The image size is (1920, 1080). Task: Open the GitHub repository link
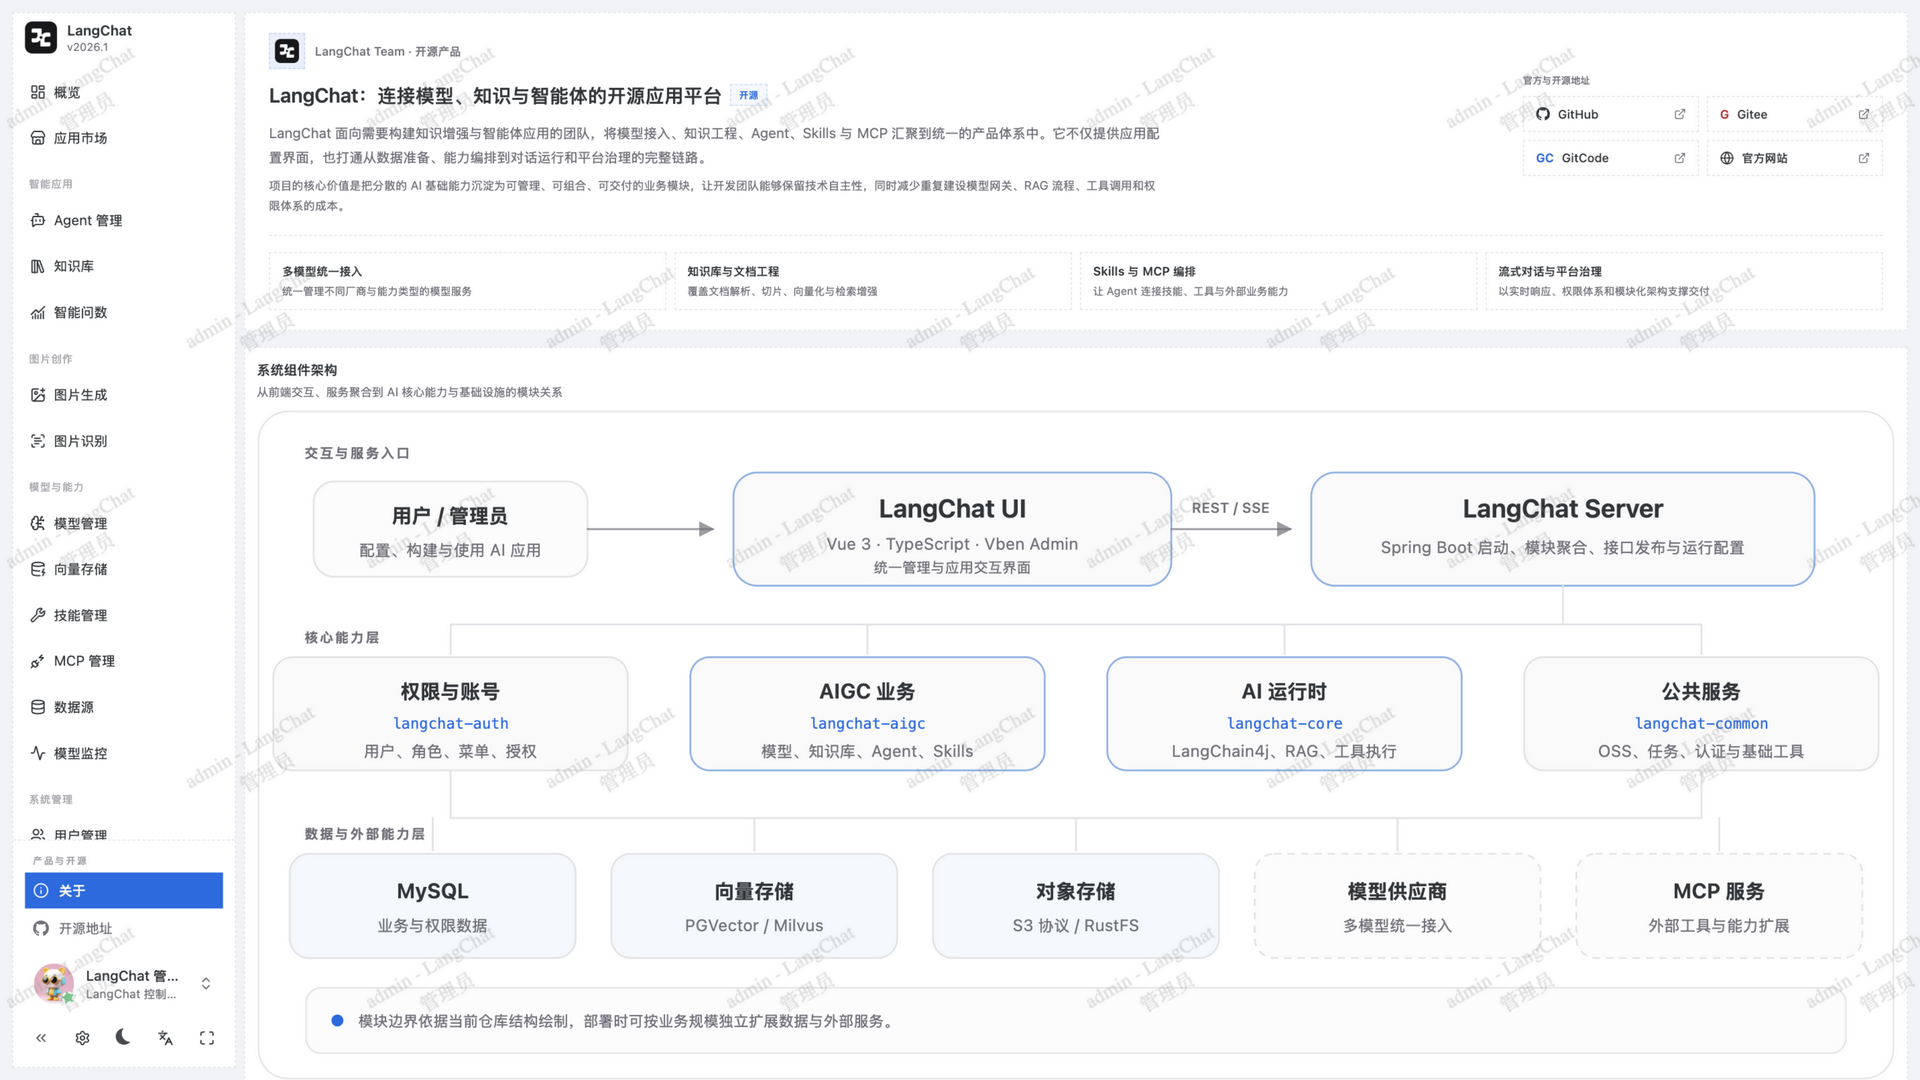click(1610, 114)
